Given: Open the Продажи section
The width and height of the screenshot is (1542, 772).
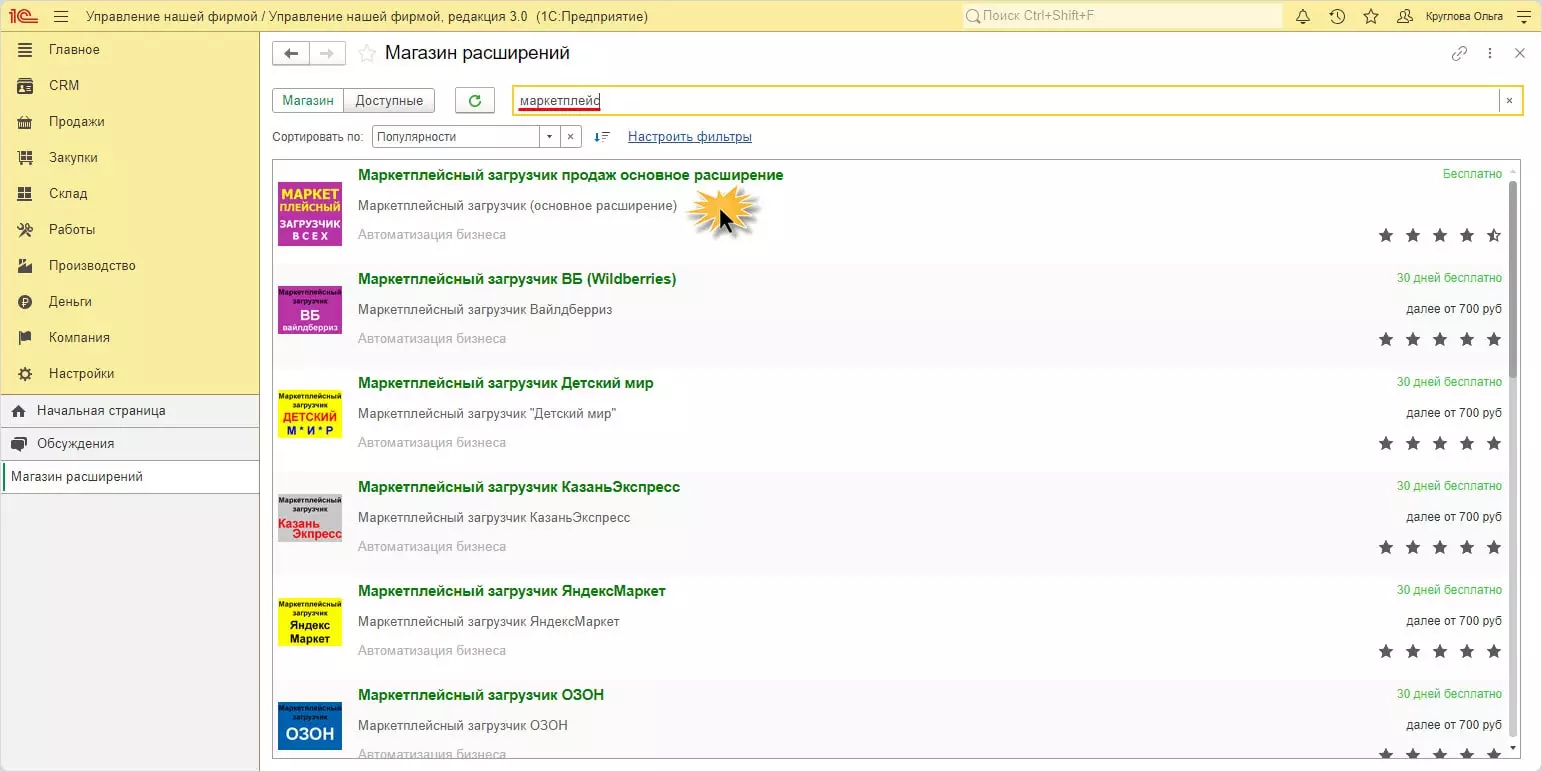Looking at the screenshot, I should coord(129,122).
